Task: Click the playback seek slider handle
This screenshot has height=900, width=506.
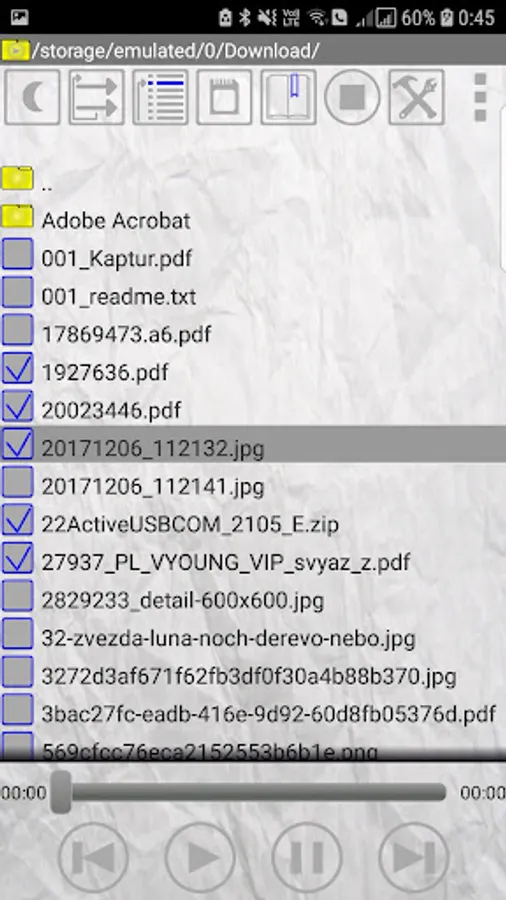Action: pos(61,792)
